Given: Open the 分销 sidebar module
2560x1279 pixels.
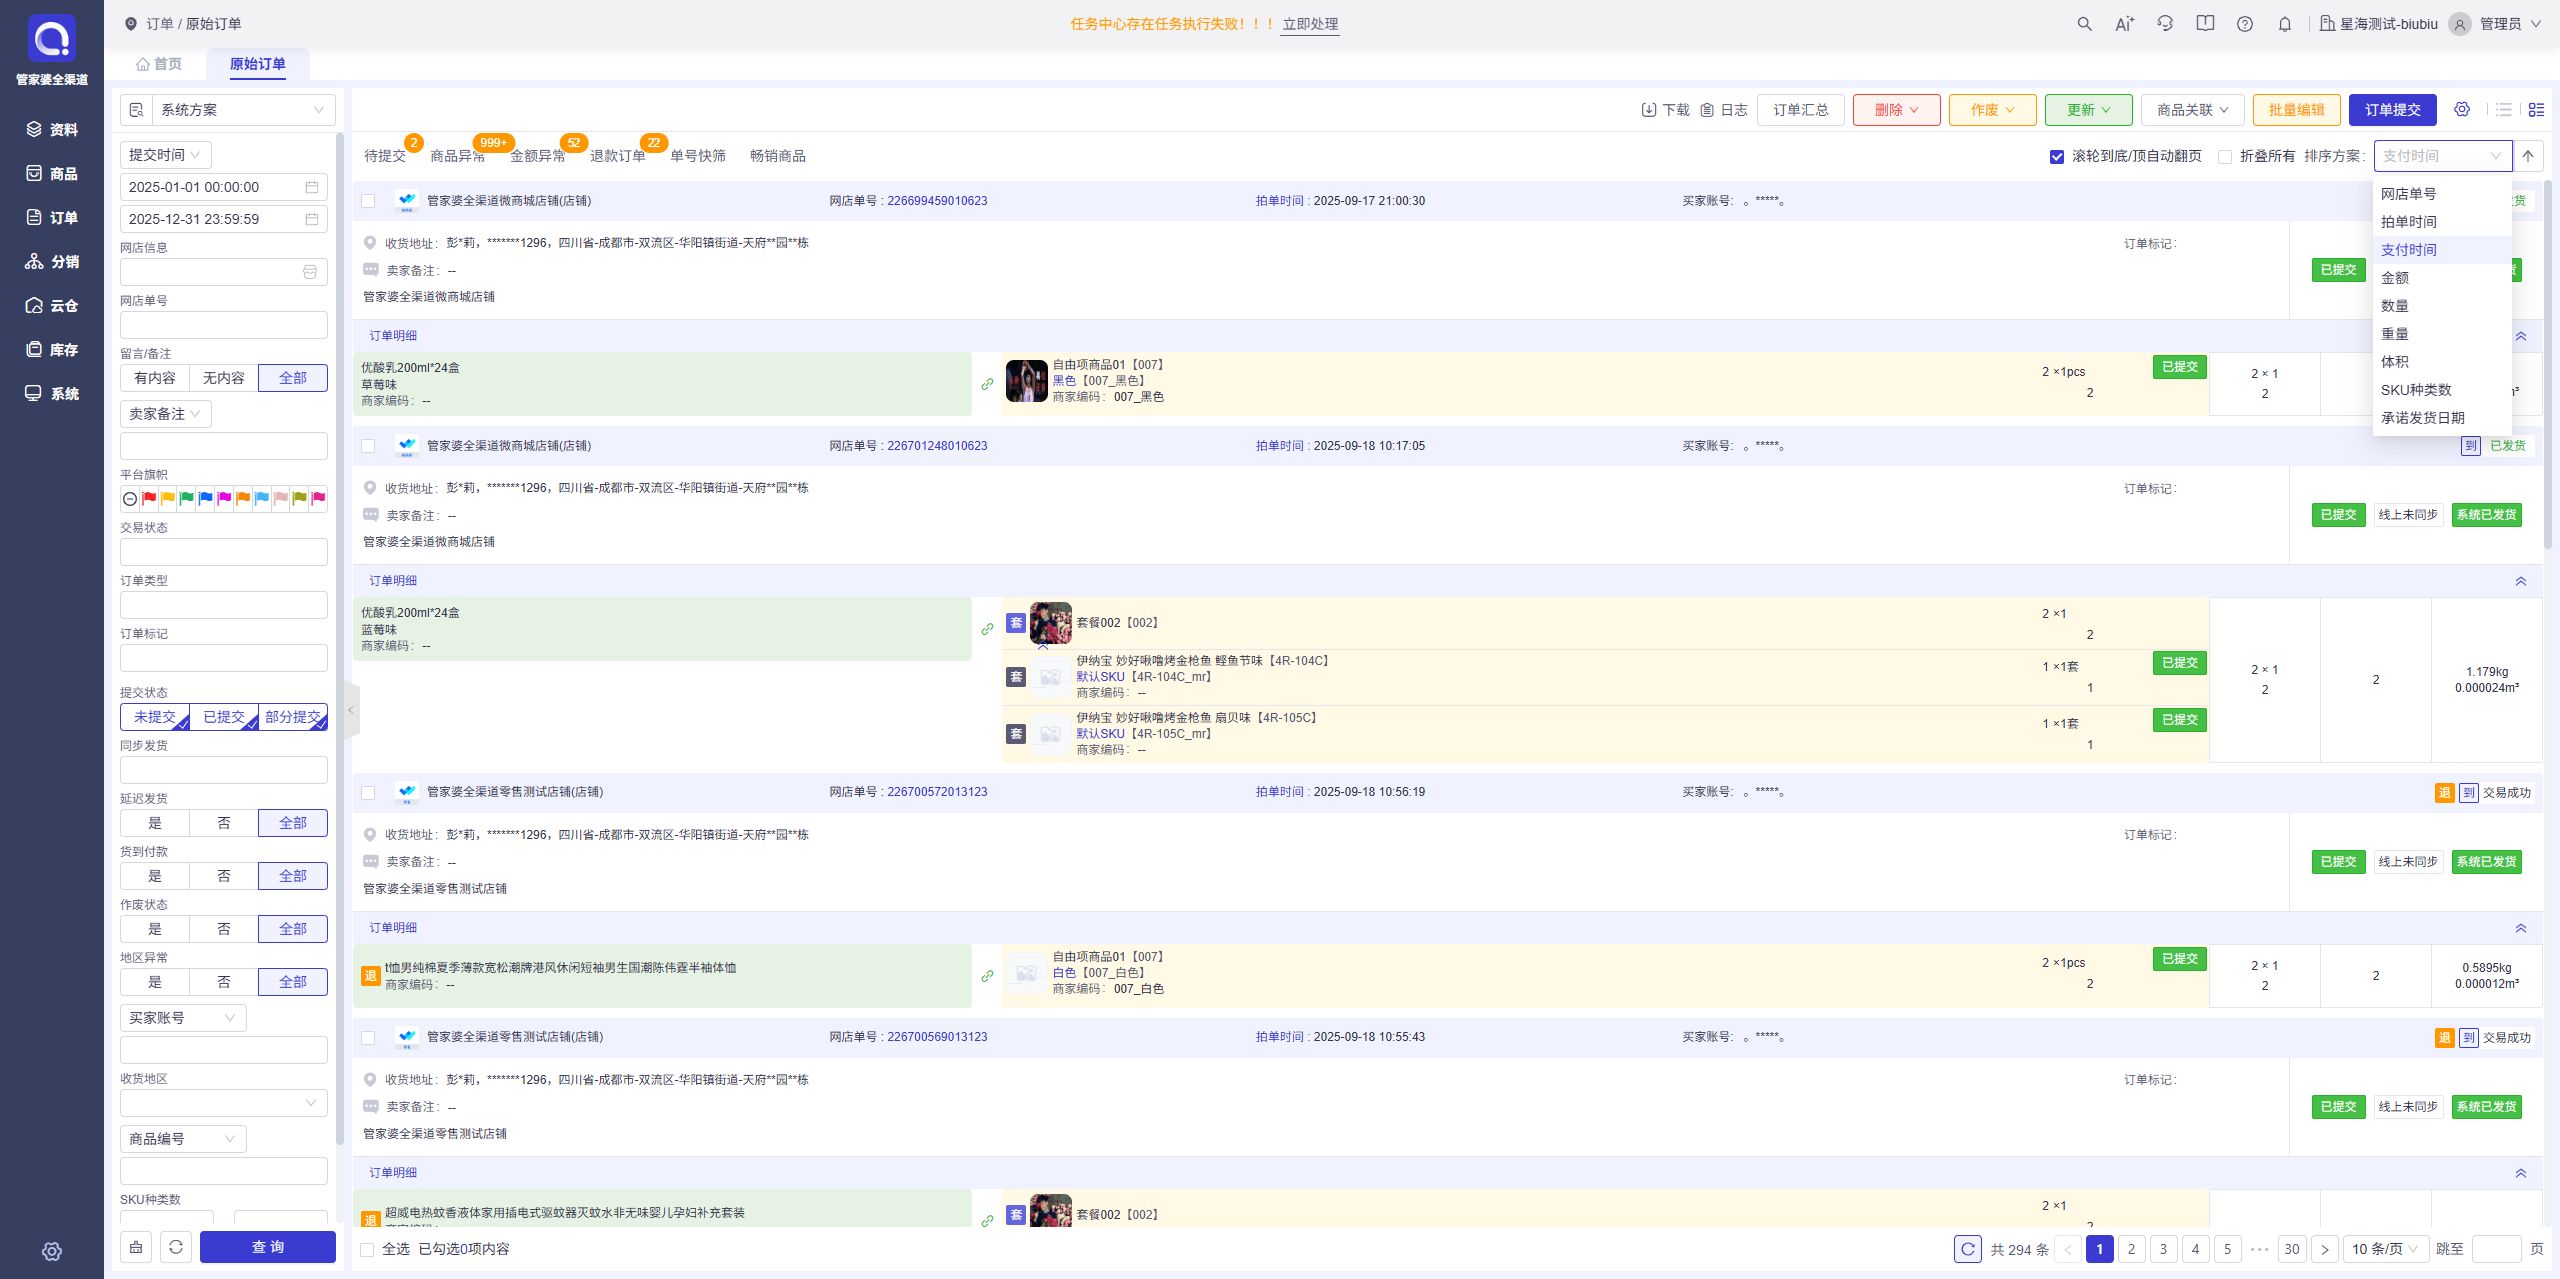Looking at the screenshot, I should point(52,261).
